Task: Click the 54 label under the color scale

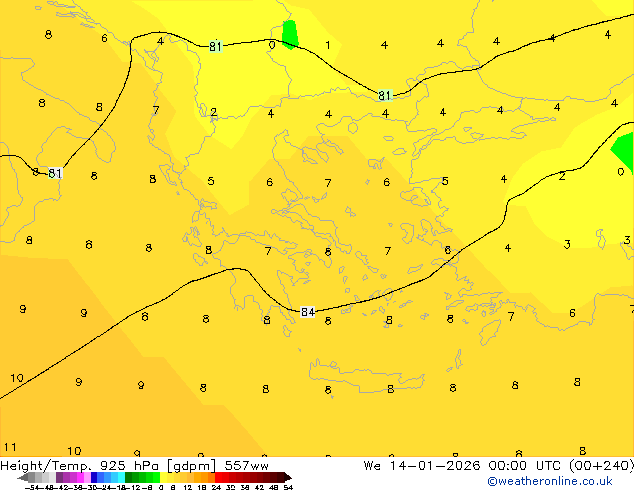Action: pyautogui.click(x=287, y=487)
